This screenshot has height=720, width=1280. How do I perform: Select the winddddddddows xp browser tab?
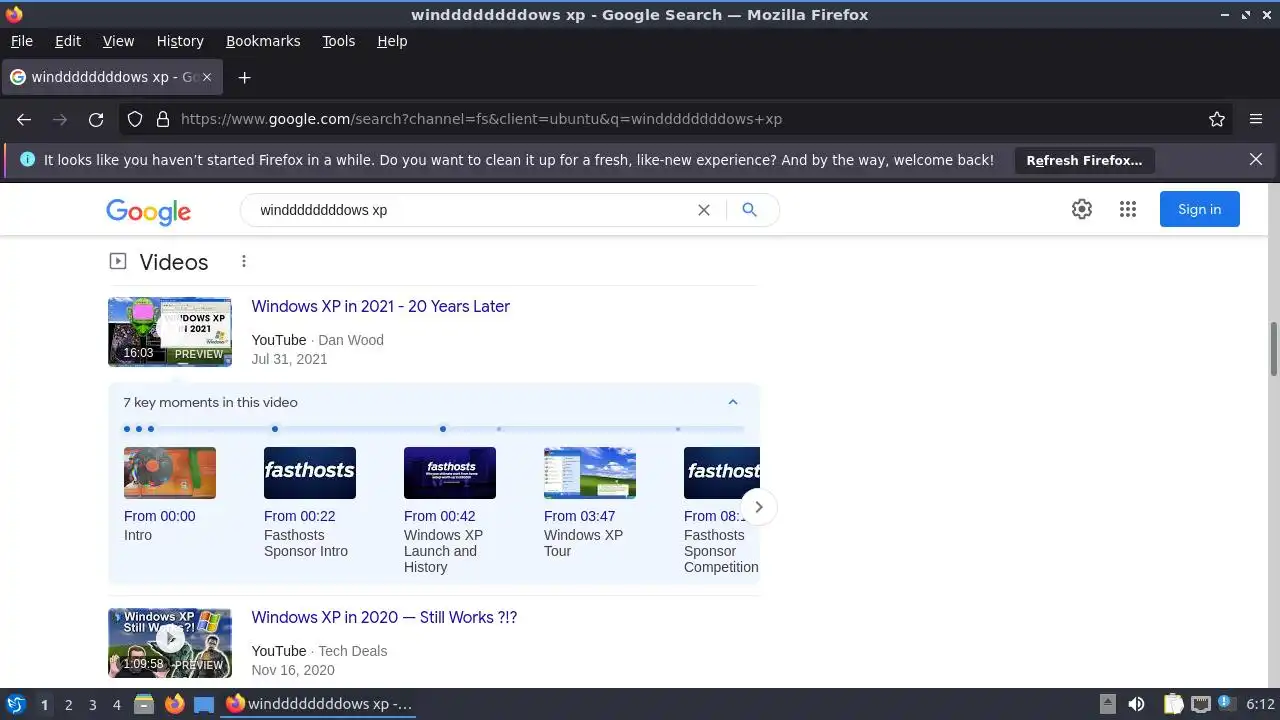tap(112, 77)
